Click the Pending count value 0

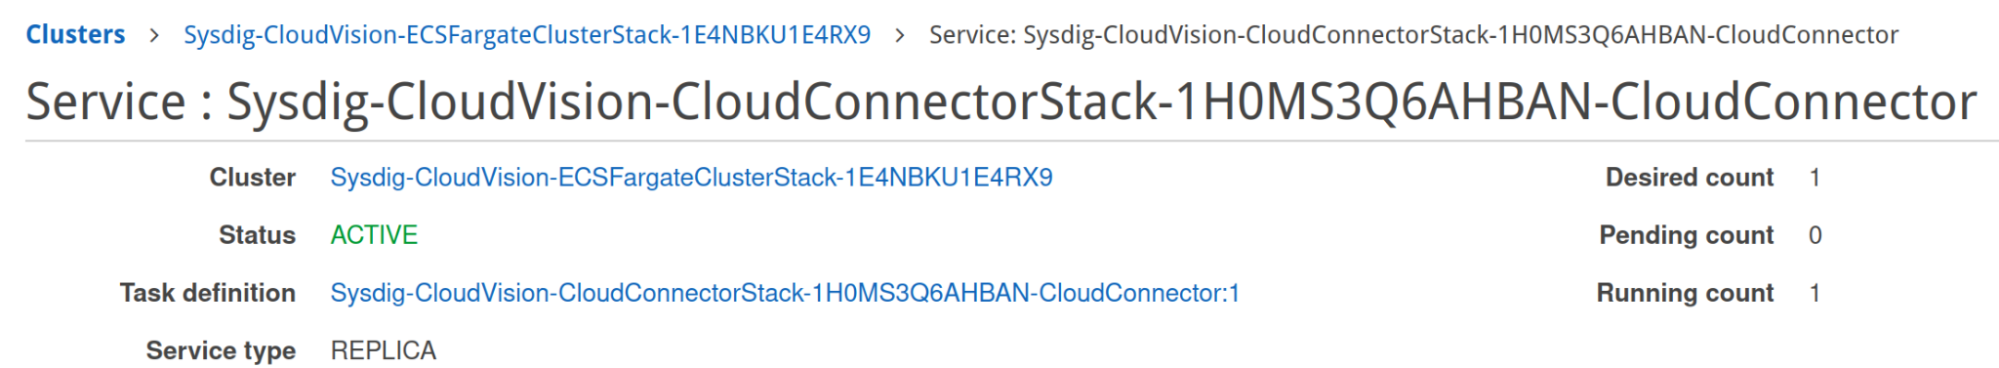1815,235
